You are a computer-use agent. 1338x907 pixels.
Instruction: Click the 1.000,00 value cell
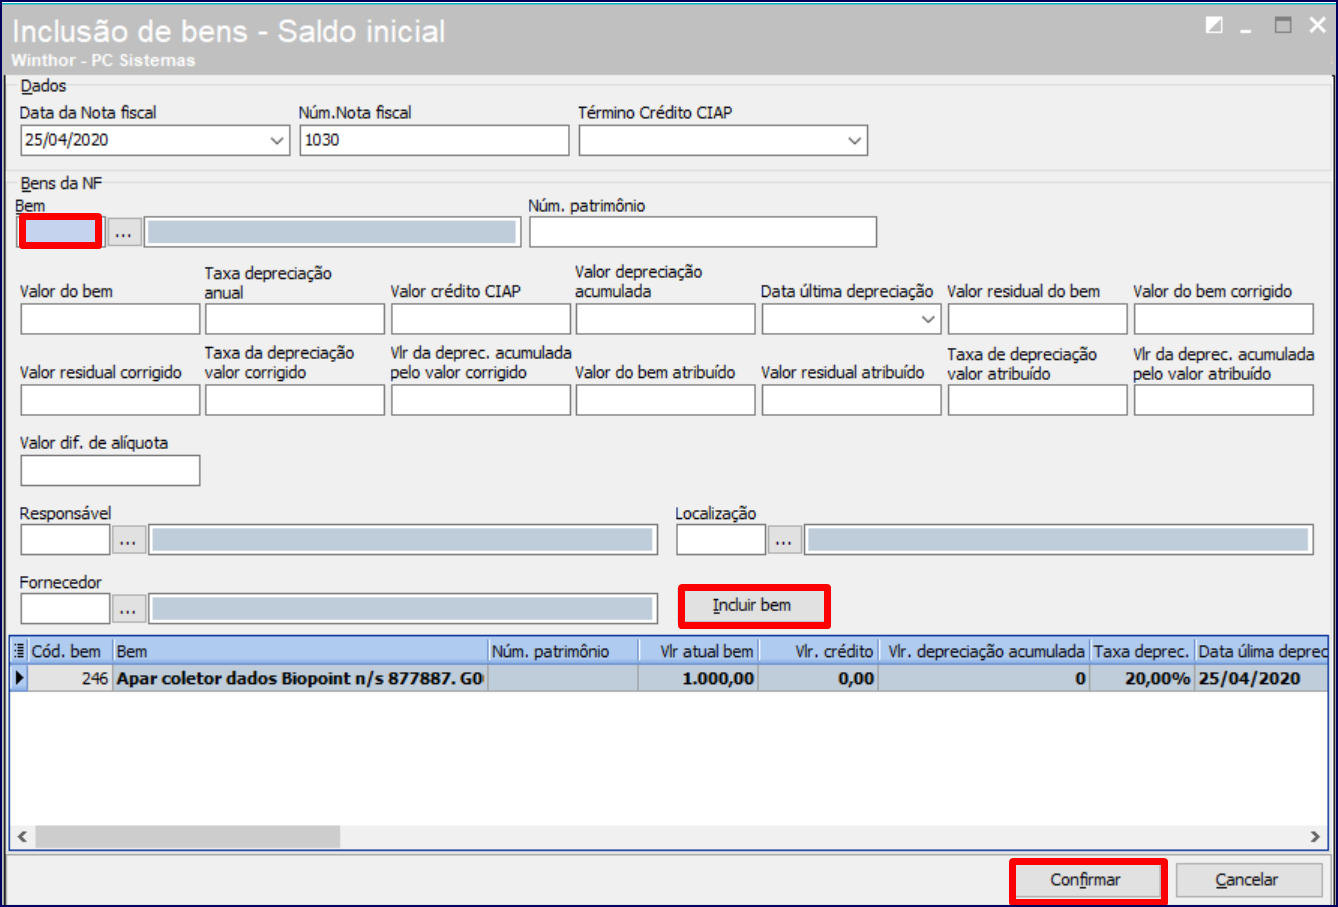point(698,678)
